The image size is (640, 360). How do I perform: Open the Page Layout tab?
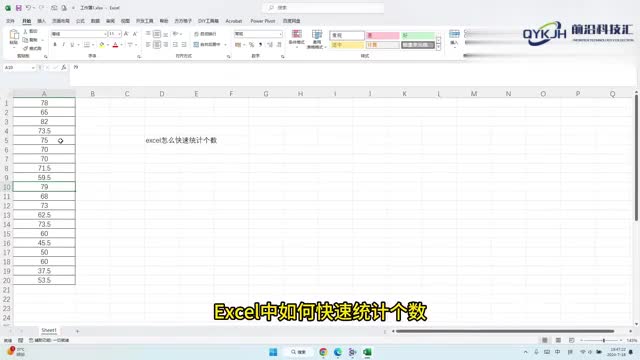[x=61, y=21]
